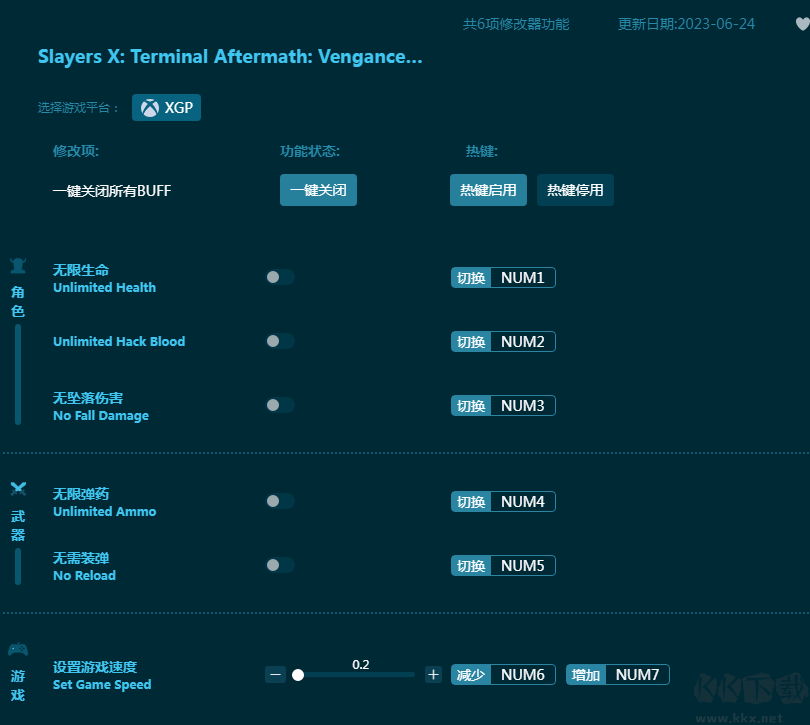Click the game speed value 0.2
The width and height of the screenshot is (810, 725).
361,665
